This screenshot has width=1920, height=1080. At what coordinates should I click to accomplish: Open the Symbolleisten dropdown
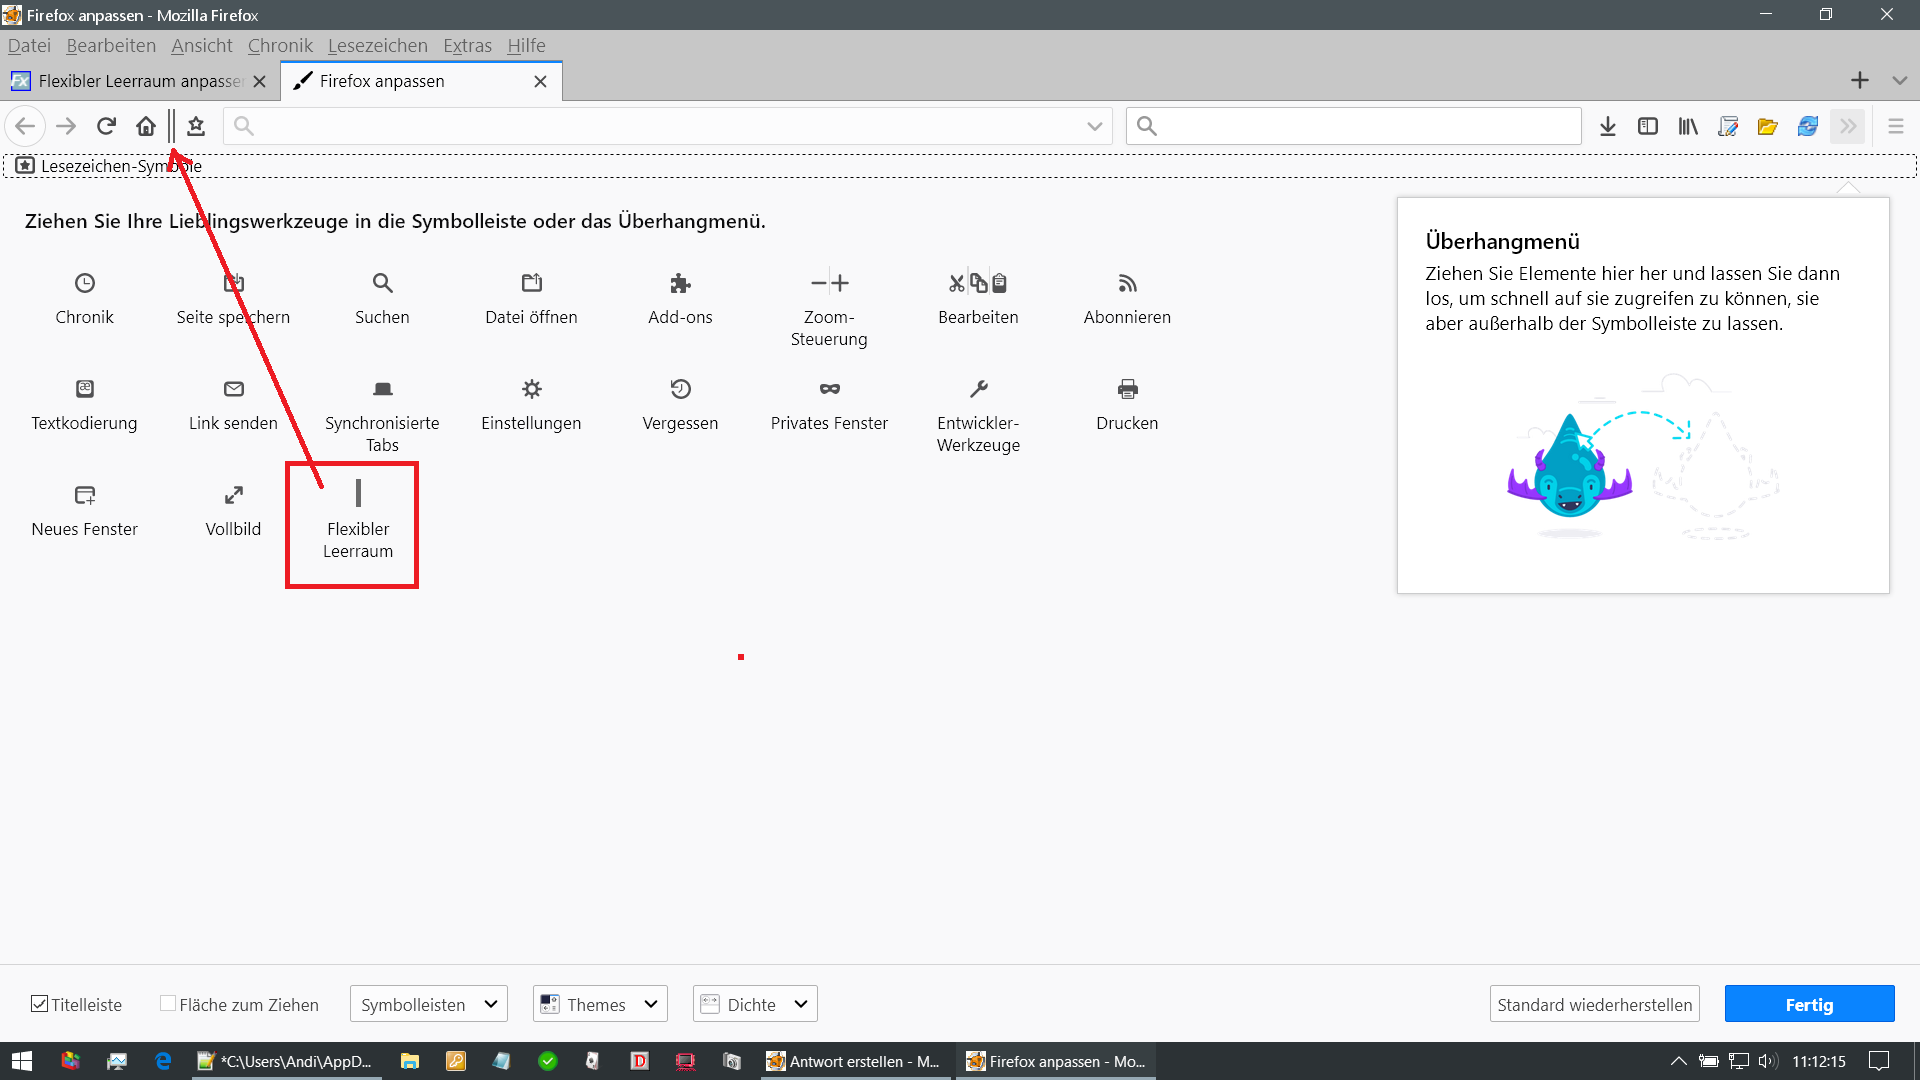[428, 1004]
